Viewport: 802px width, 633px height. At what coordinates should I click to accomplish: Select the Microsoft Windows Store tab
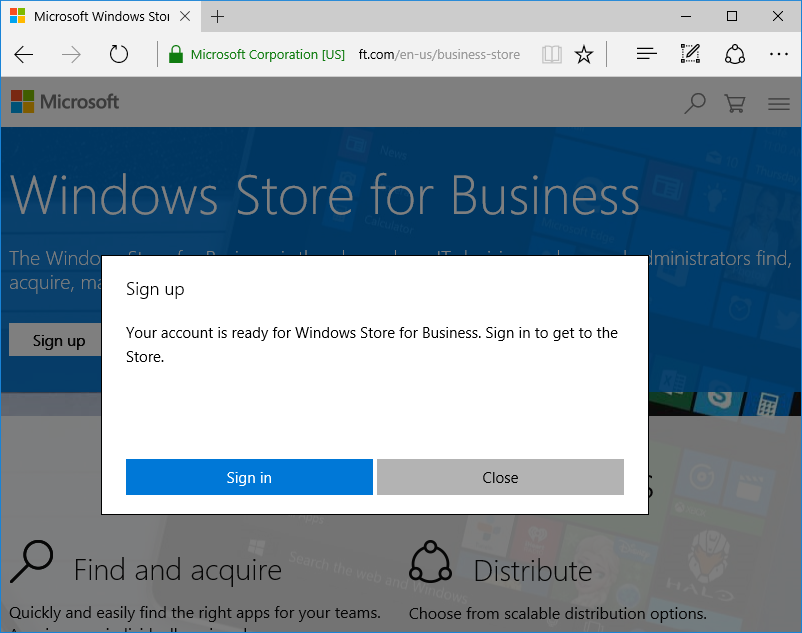pyautogui.click(x=98, y=17)
